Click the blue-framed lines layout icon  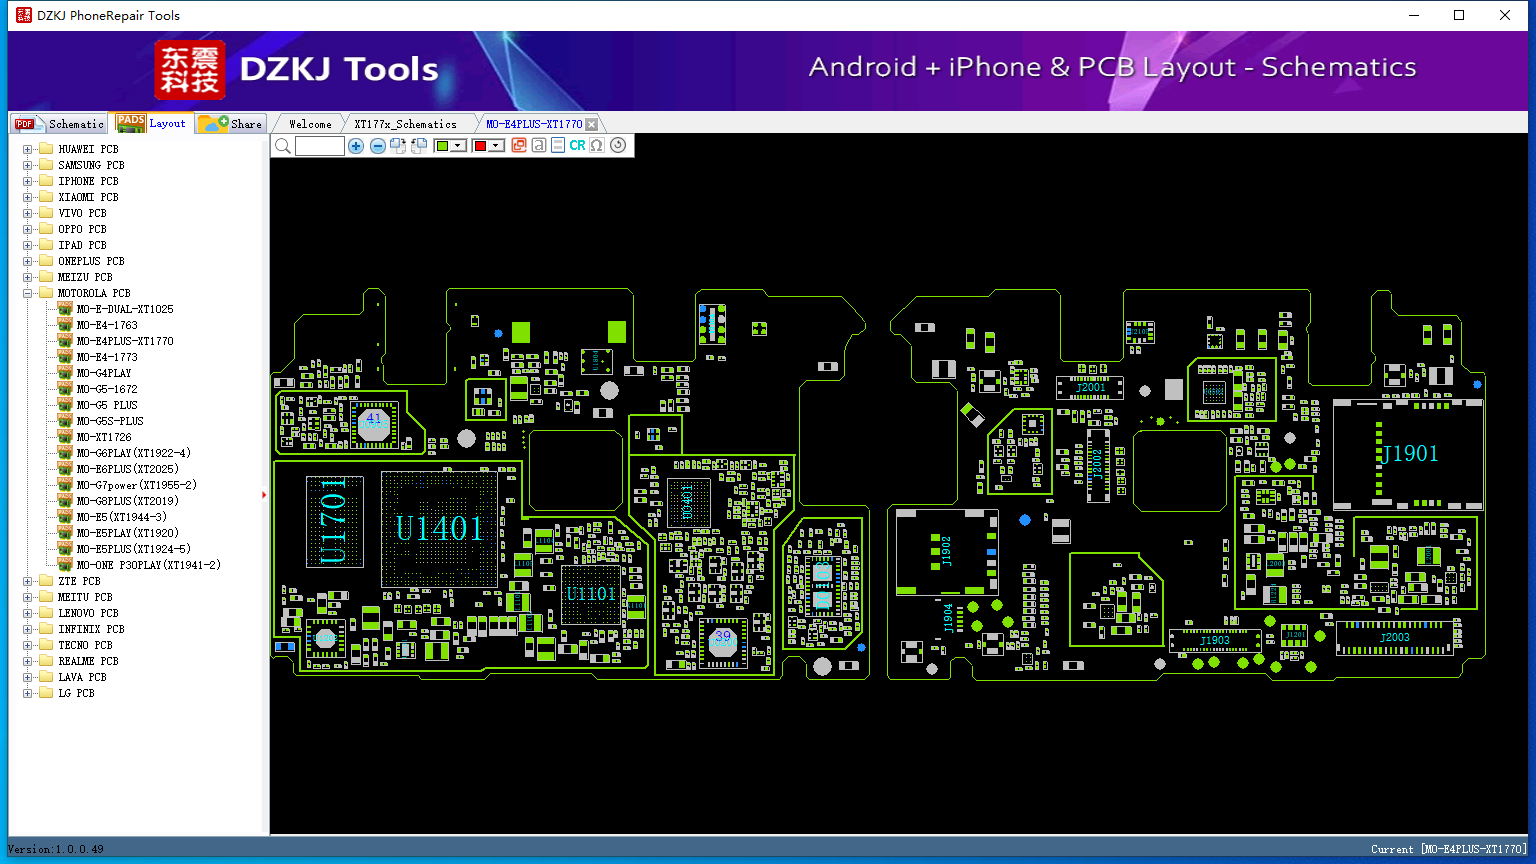point(557,146)
